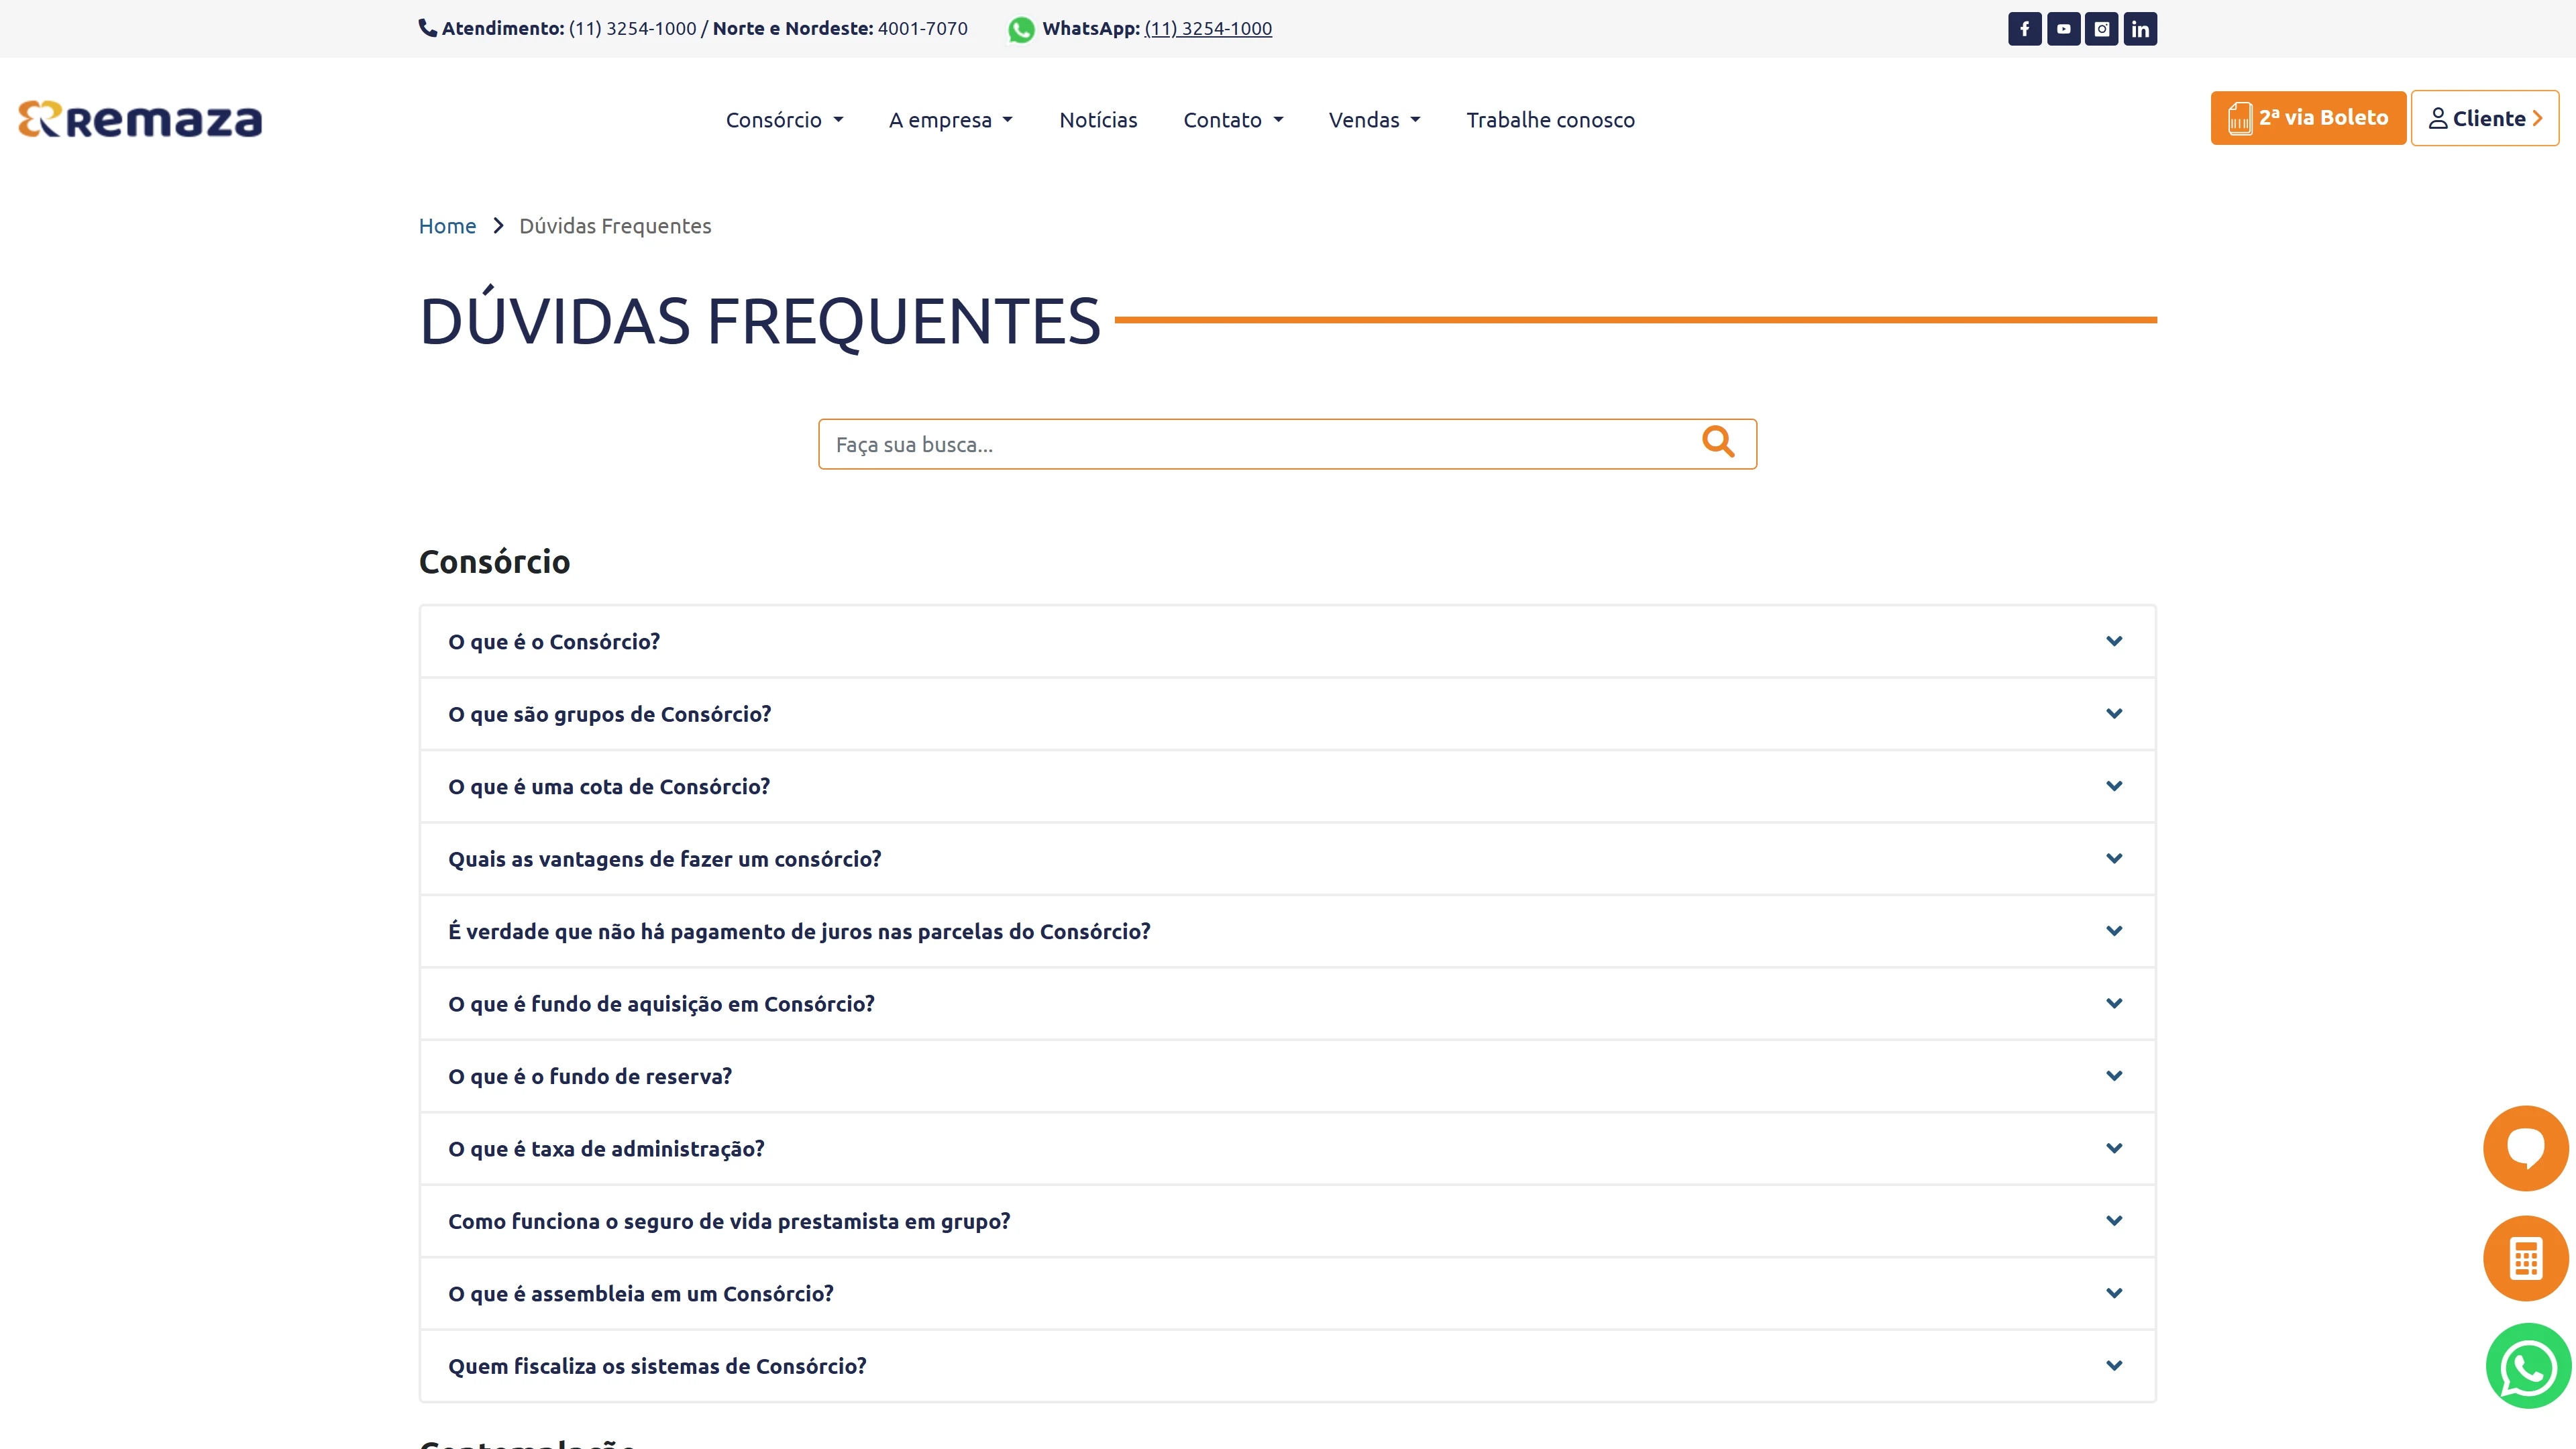The image size is (2576, 1449).
Task: Expand 'O que é uma cota de Consórcio?'
Action: [x=1287, y=786]
